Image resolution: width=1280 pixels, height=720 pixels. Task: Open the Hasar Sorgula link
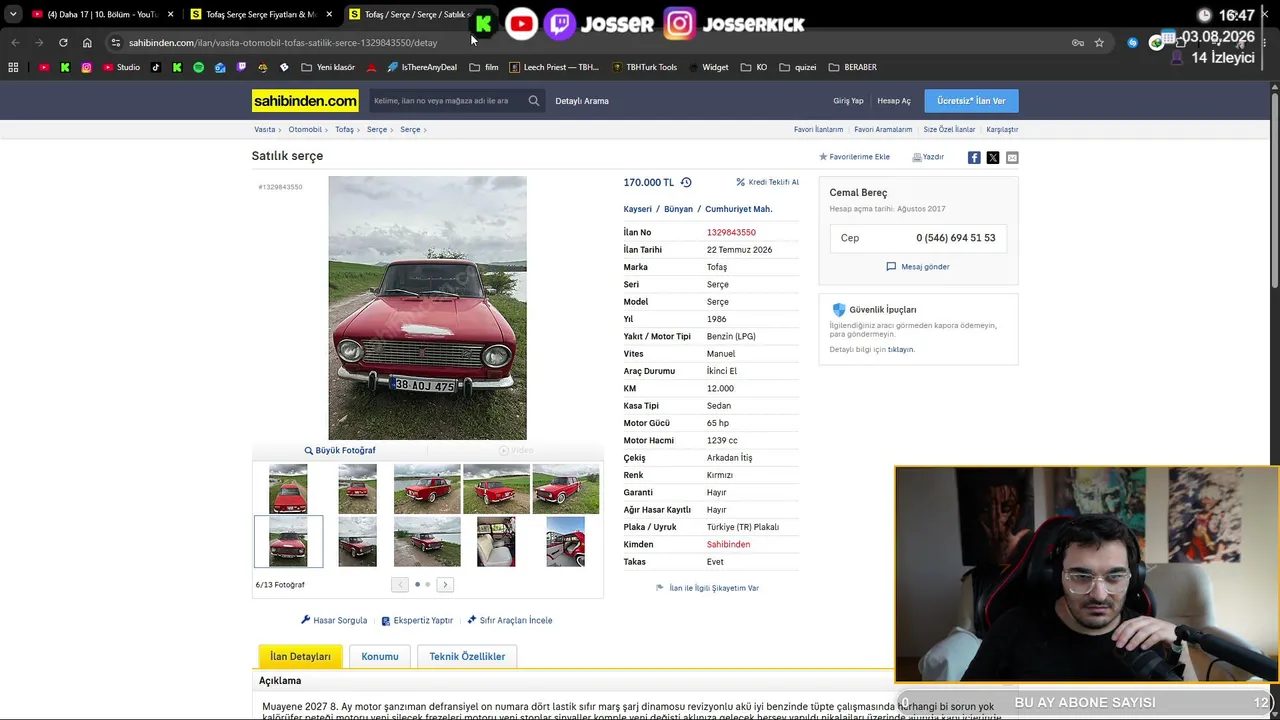pos(334,620)
